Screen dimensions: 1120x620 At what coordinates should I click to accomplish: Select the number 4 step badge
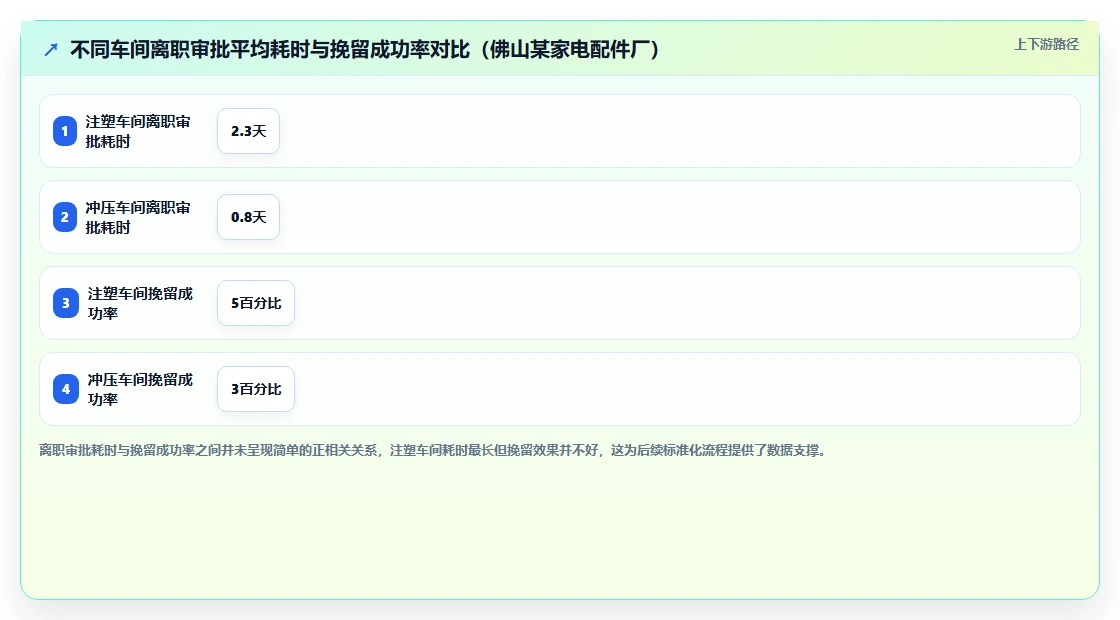point(66,389)
